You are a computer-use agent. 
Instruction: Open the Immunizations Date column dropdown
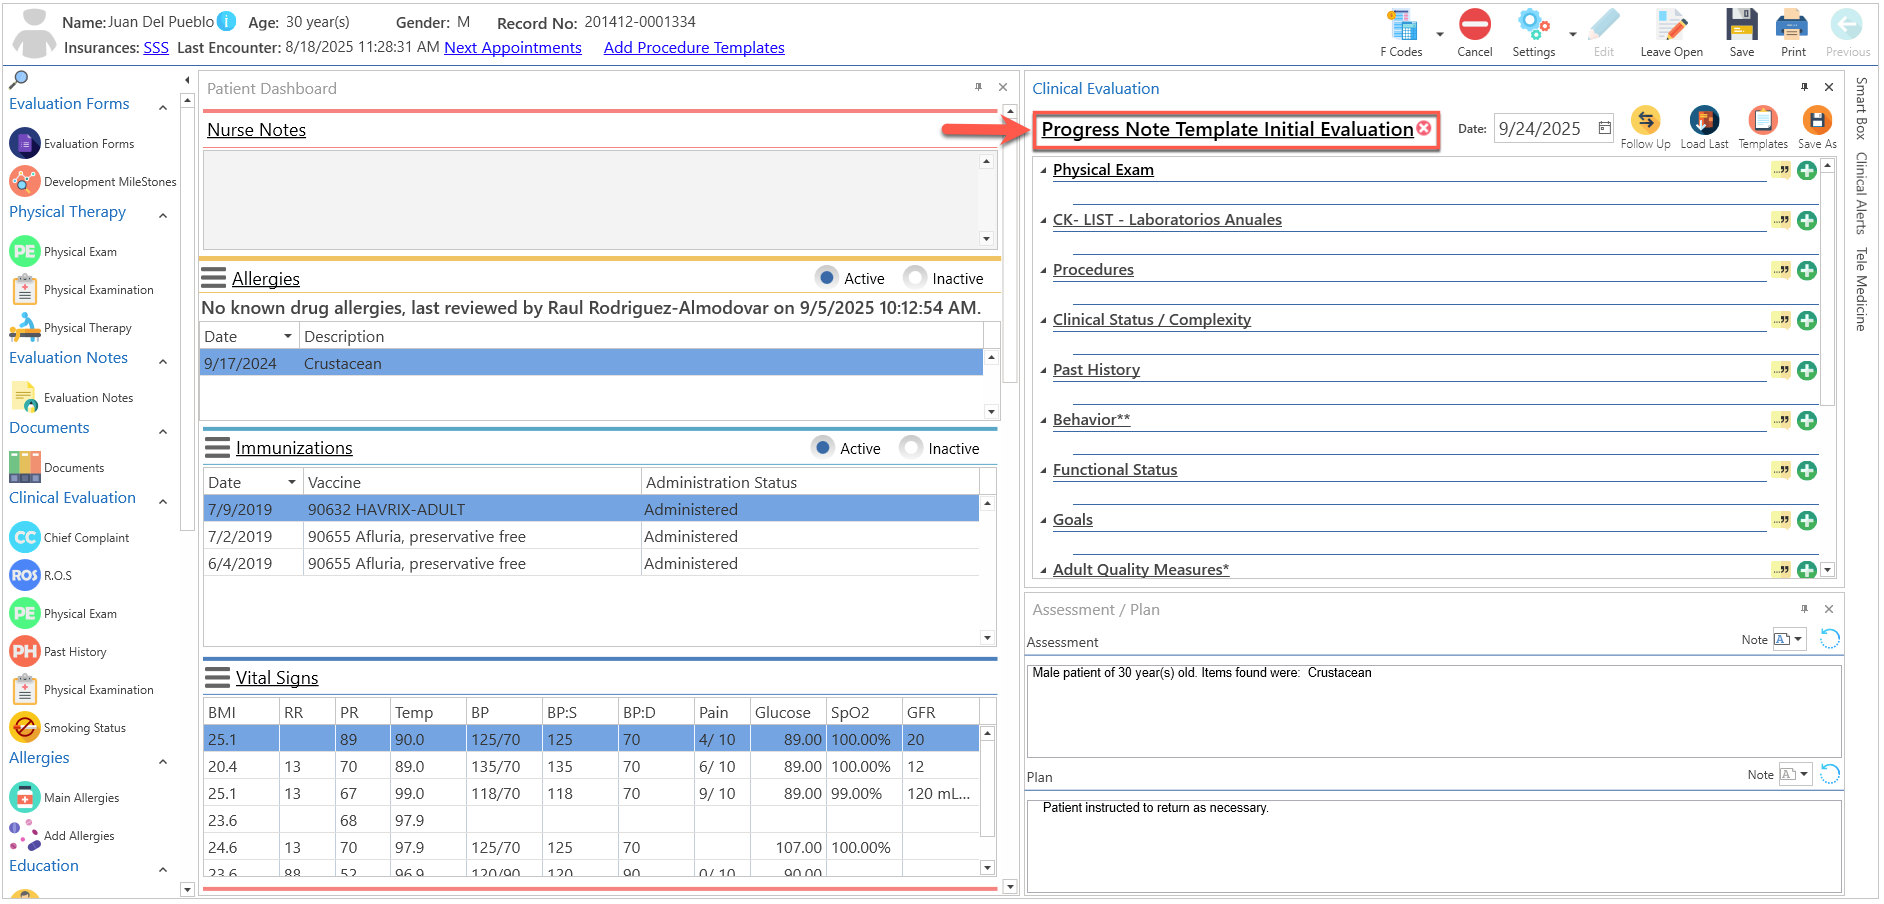tap(292, 482)
